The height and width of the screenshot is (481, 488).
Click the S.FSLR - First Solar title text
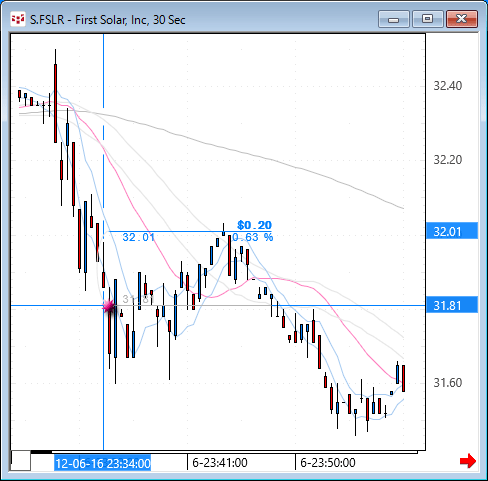coord(108,20)
